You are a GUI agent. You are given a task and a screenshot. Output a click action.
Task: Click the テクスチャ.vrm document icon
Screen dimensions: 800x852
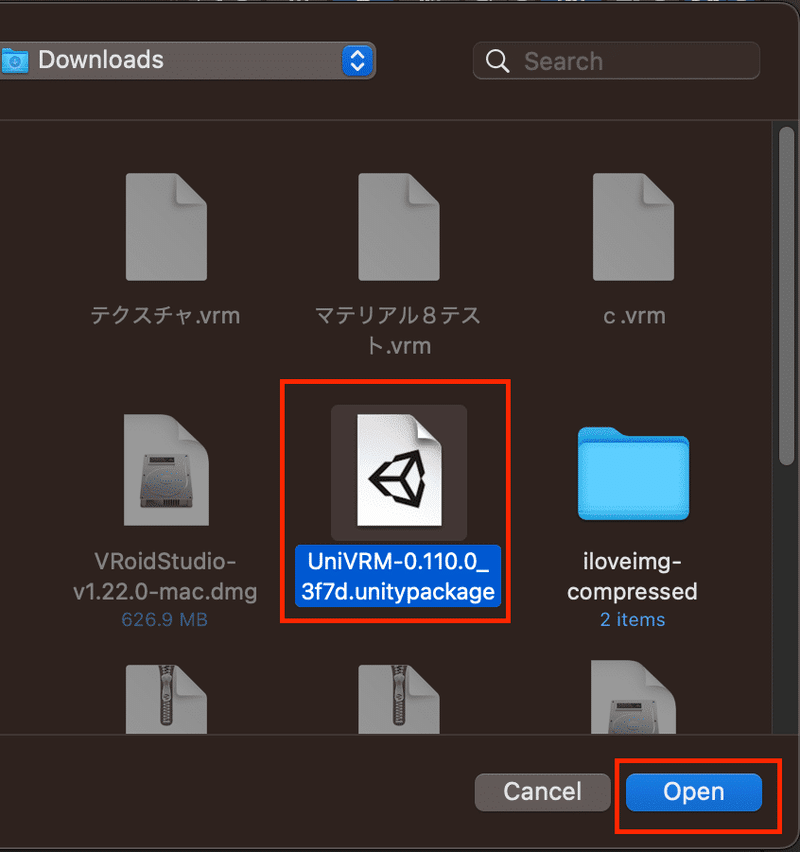(x=166, y=227)
